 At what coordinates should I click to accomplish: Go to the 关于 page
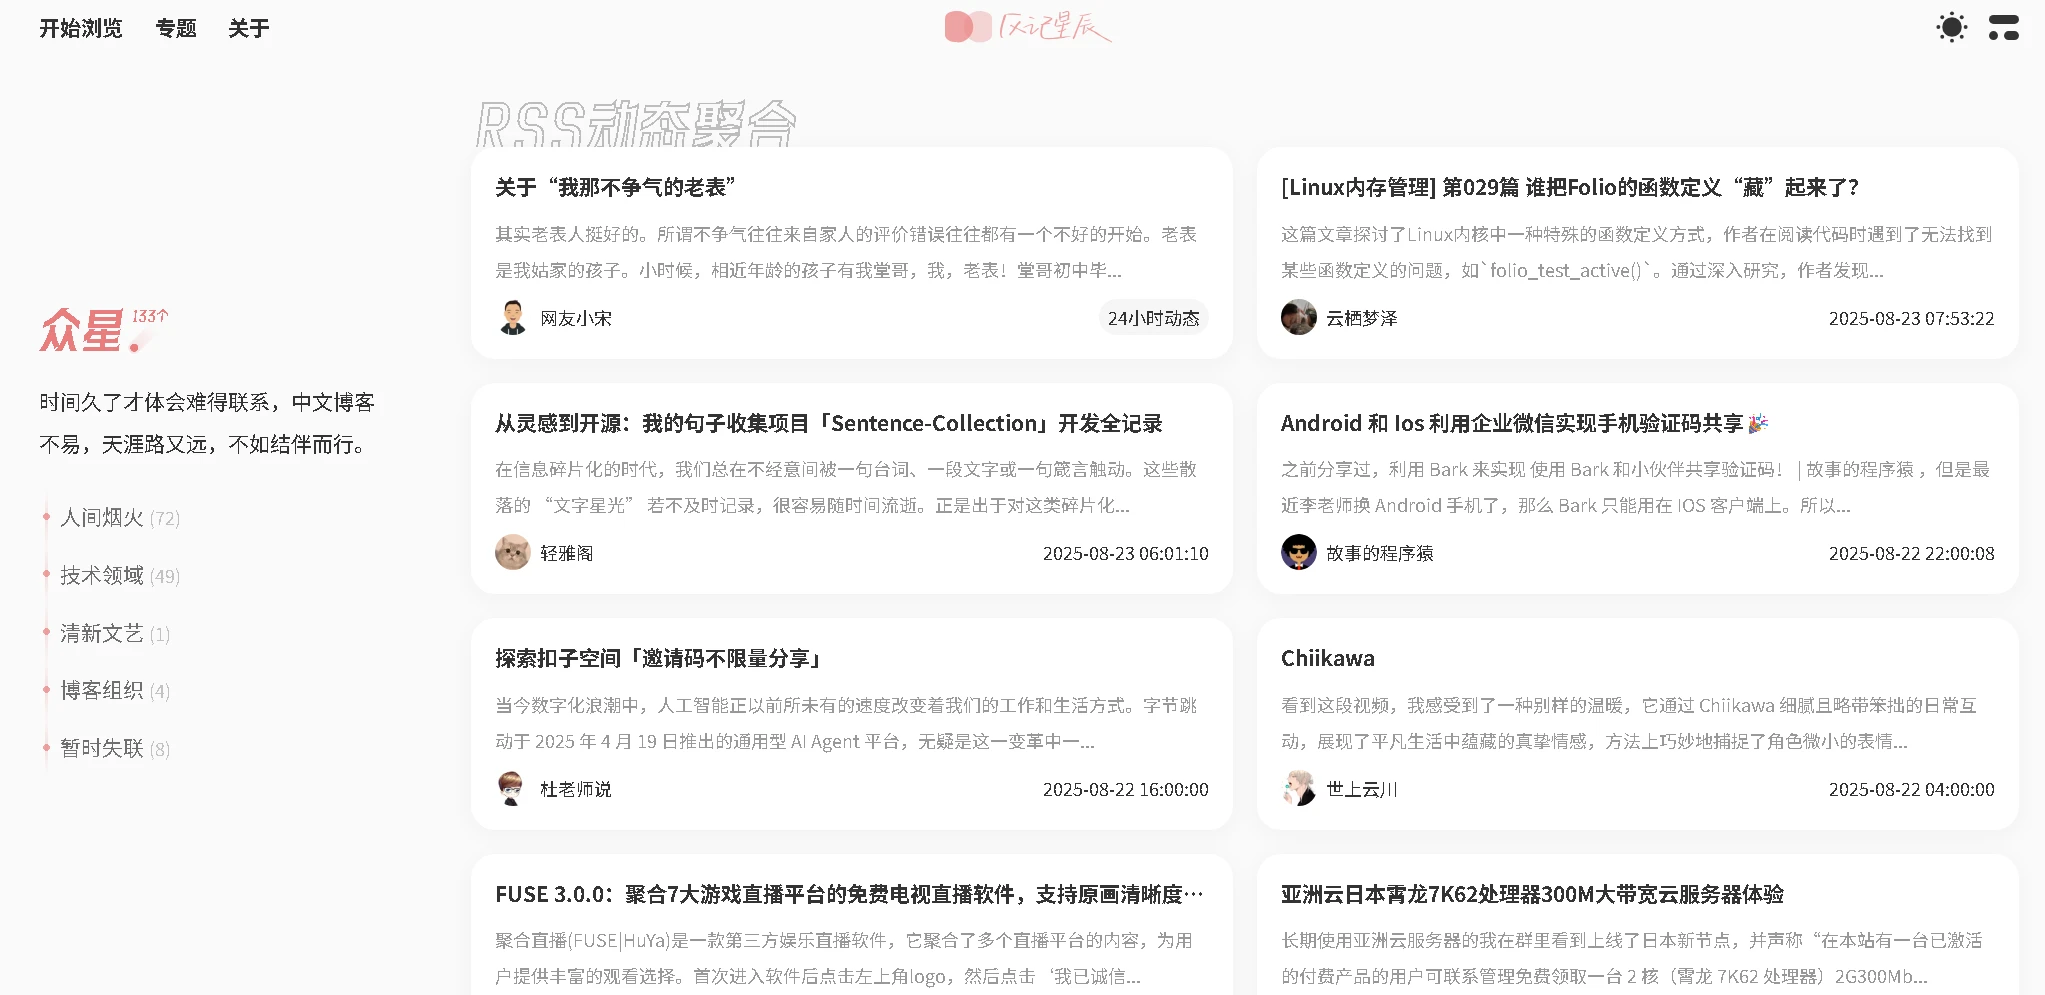click(248, 28)
